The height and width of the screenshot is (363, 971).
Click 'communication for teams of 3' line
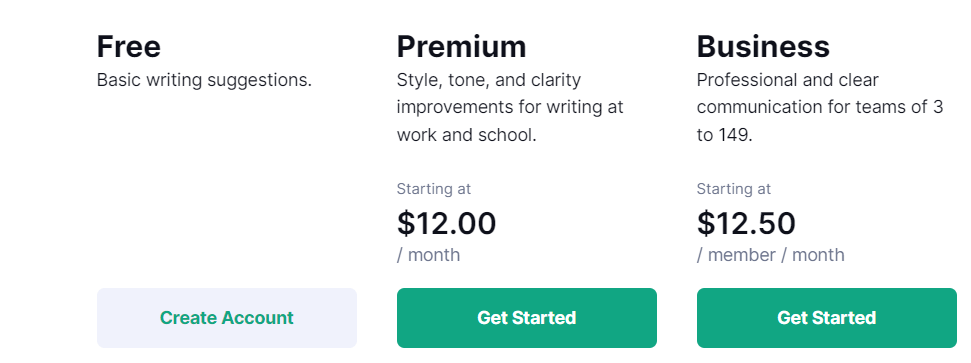click(x=820, y=107)
